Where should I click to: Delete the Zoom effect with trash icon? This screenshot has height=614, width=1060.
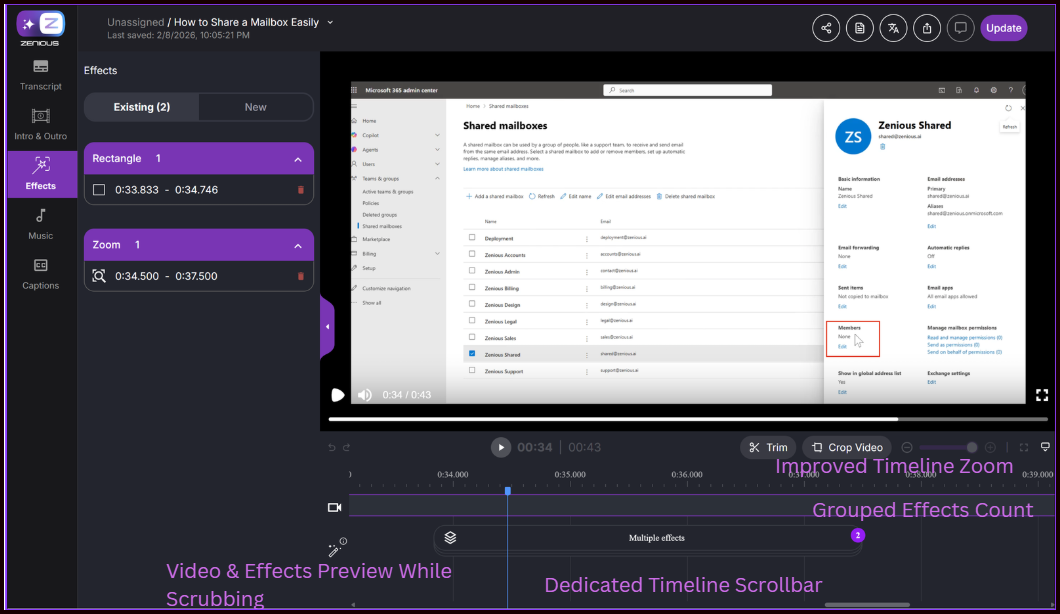[301, 276]
